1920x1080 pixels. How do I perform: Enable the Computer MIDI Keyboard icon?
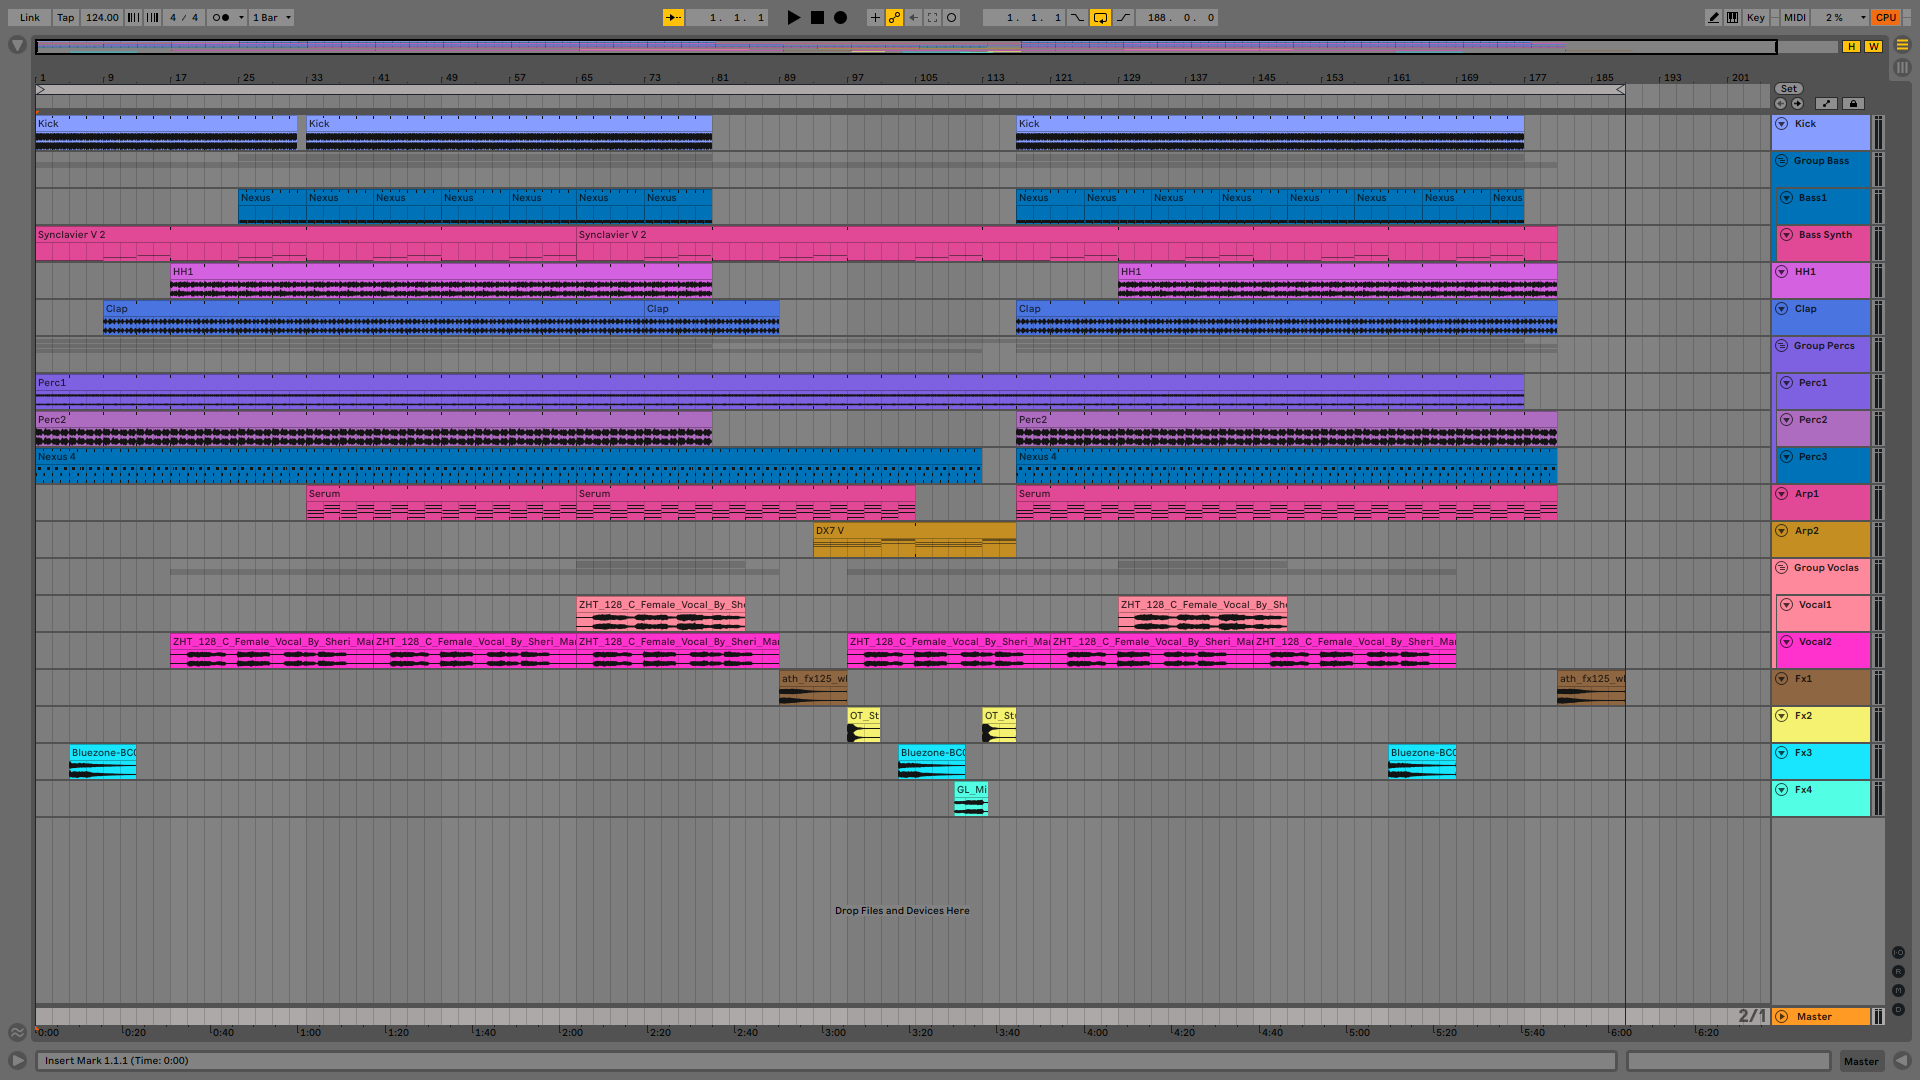(x=1732, y=17)
